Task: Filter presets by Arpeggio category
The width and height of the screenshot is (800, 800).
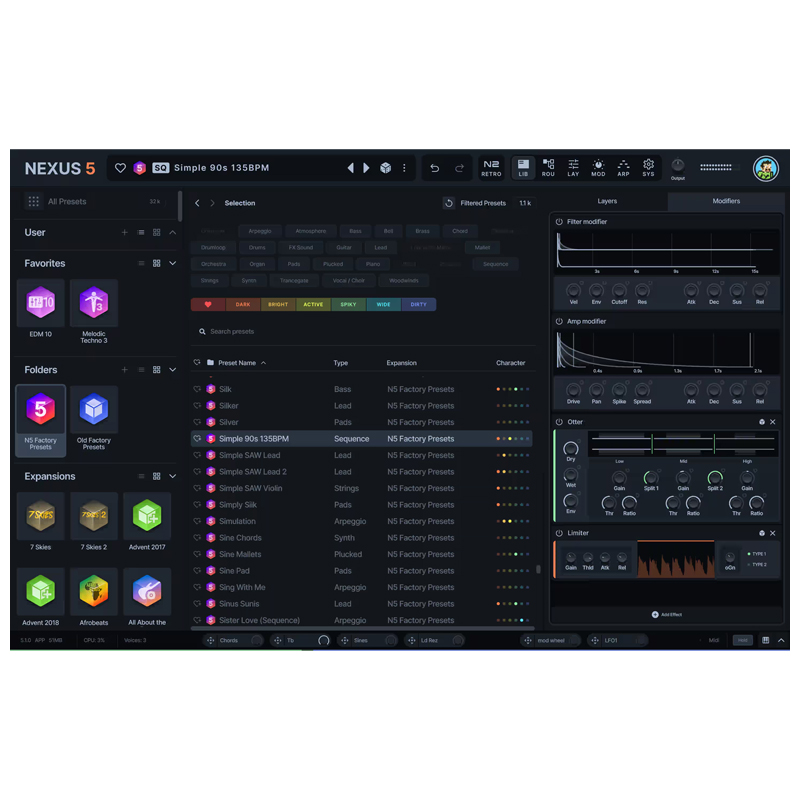Action: (260, 231)
